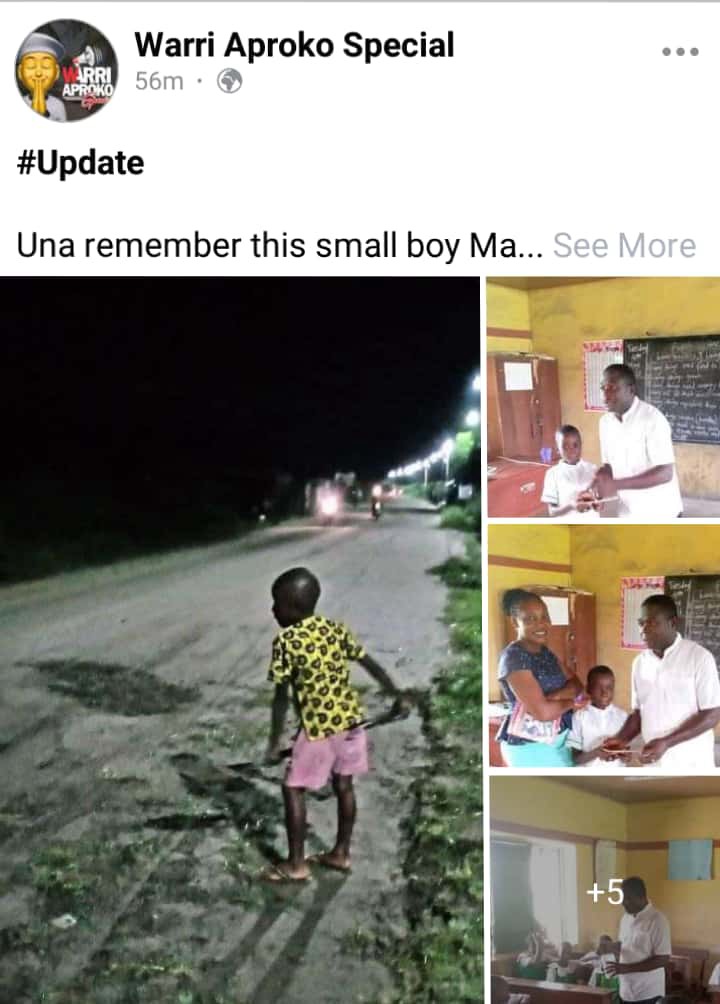The width and height of the screenshot is (720, 1004).
Task: Open the large night road photo
Action: click(240, 640)
